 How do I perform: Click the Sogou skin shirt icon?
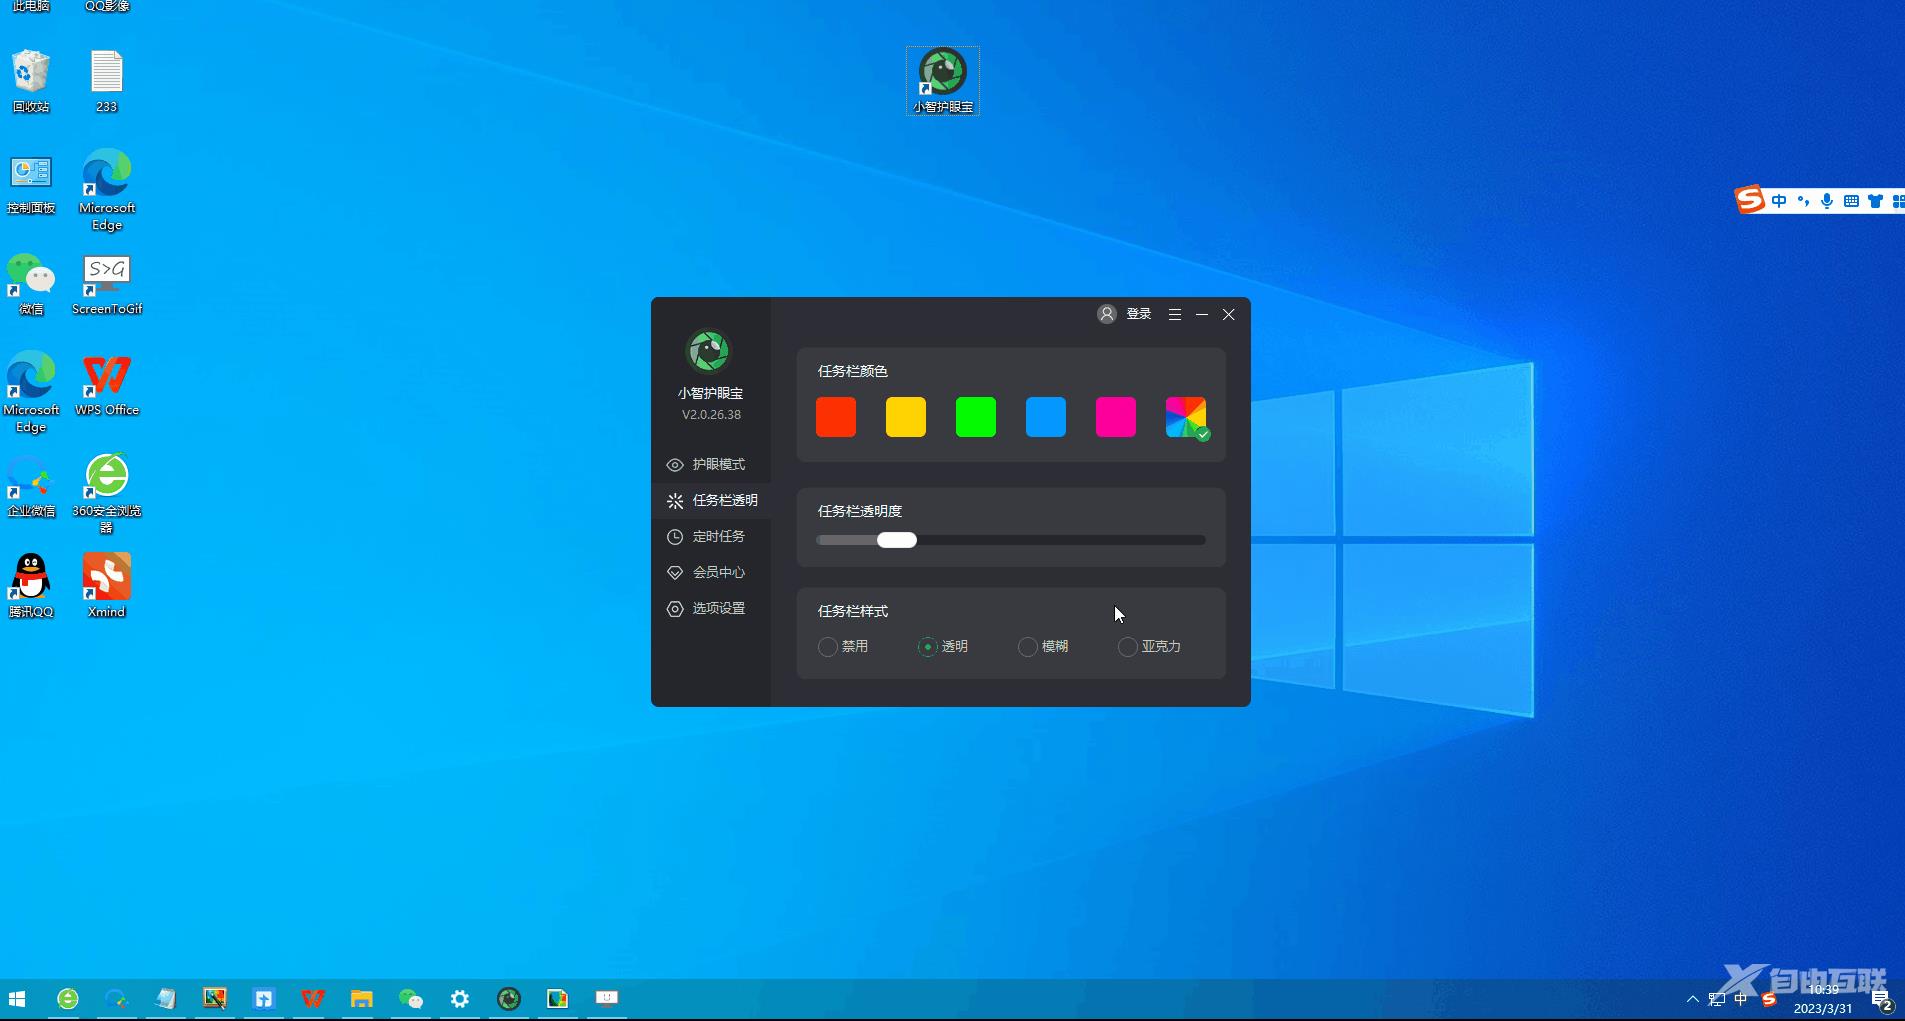[1875, 201]
